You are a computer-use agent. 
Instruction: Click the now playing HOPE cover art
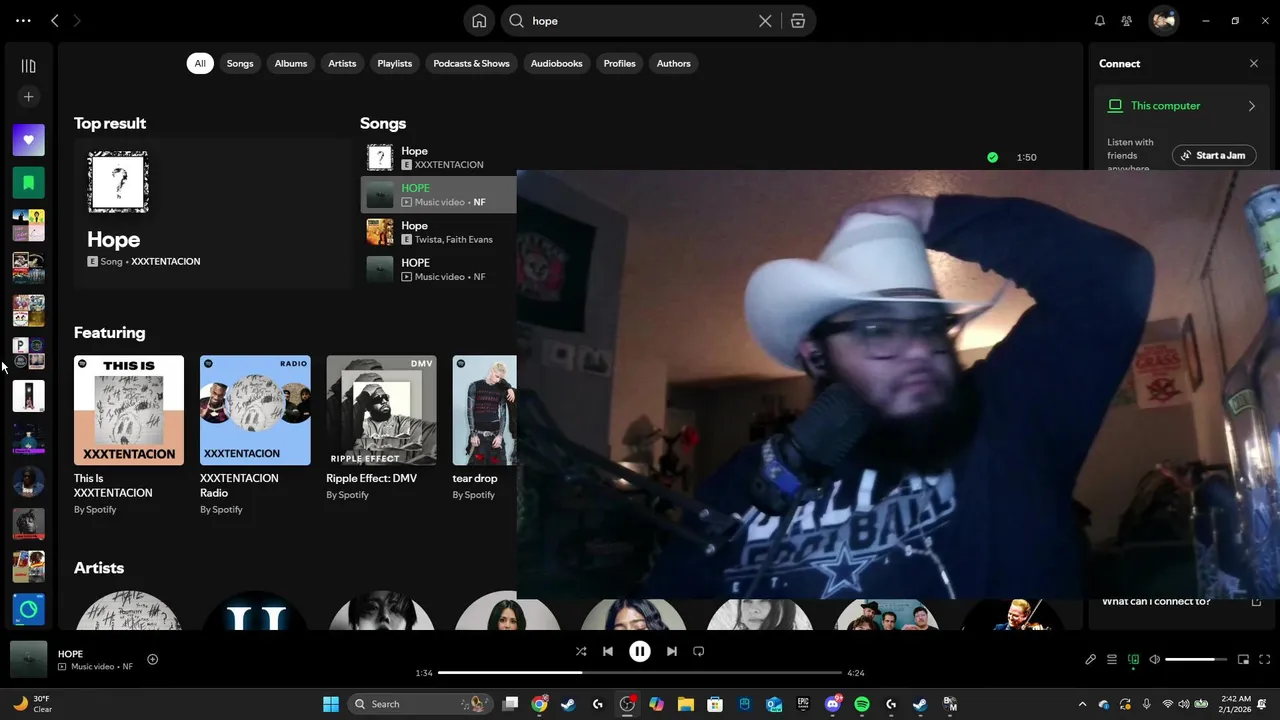pyautogui.click(x=29, y=660)
